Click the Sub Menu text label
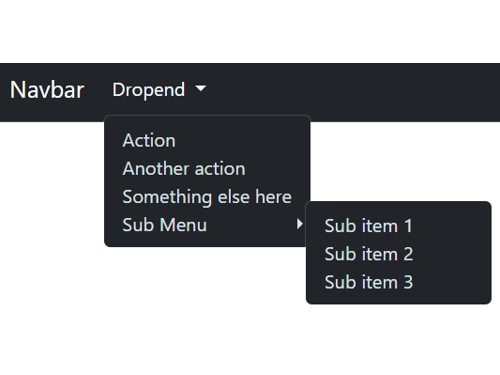 (165, 225)
